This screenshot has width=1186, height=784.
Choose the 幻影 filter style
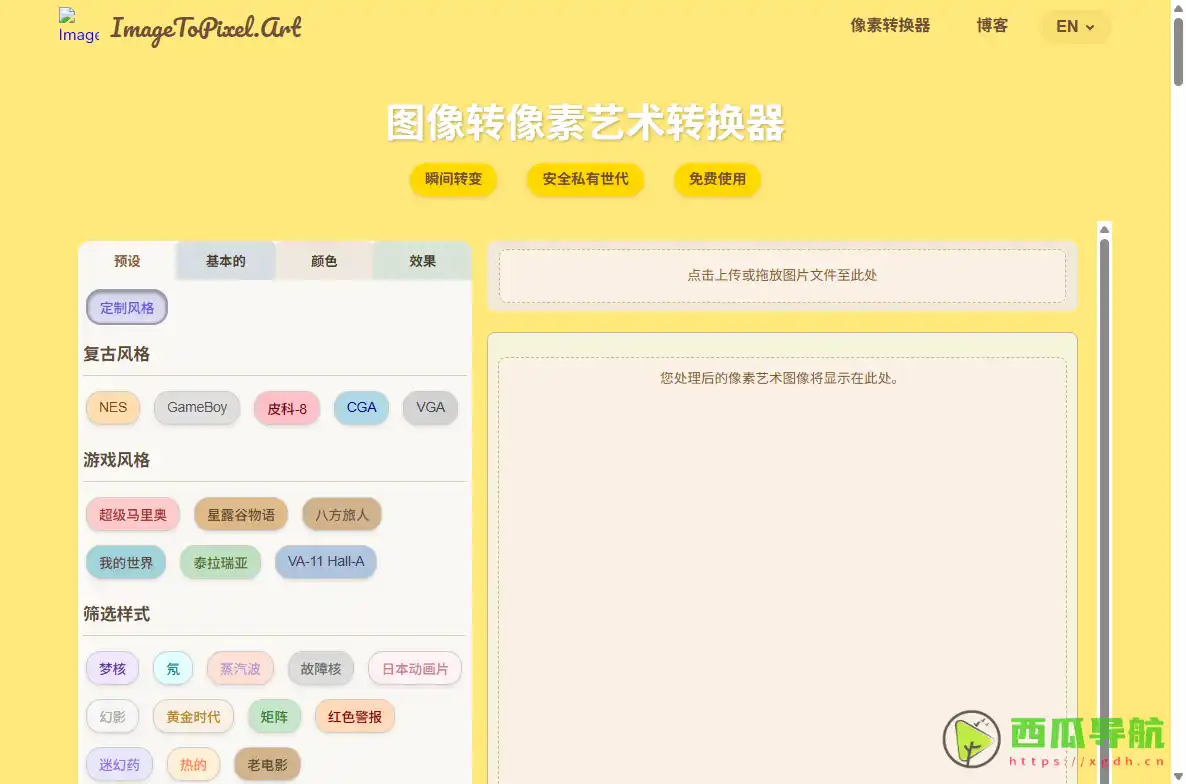tap(113, 717)
